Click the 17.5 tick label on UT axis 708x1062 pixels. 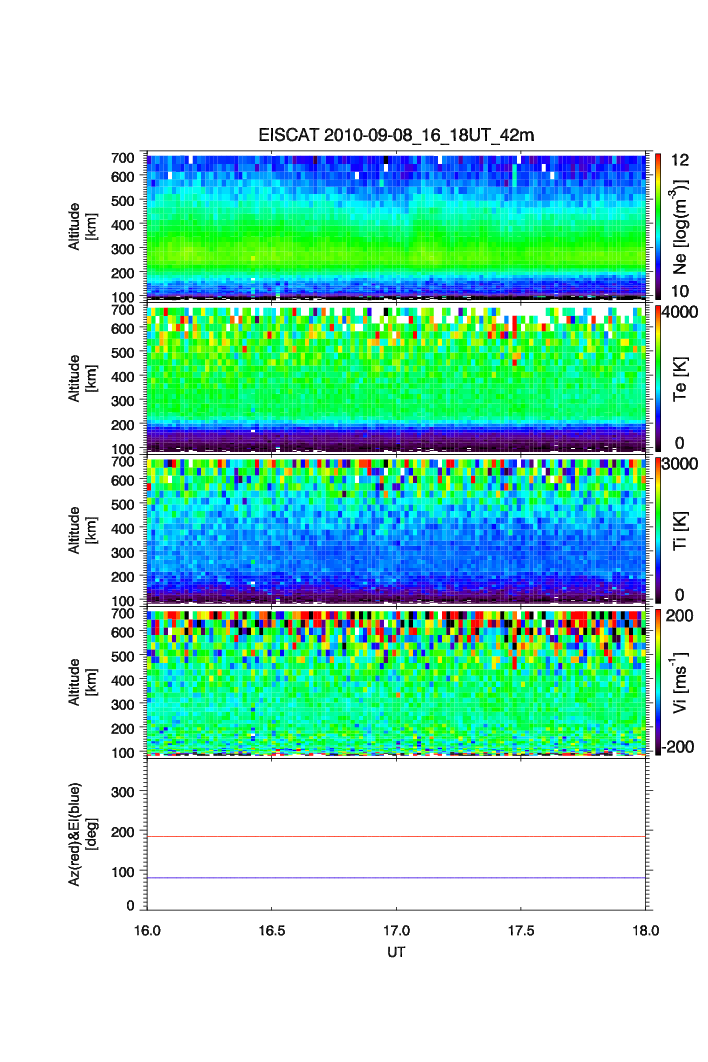[x=521, y=930]
